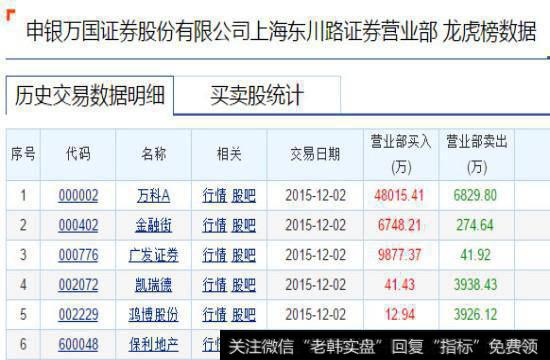Viewport: 550px width, 360px height.
Task: Click the 相关 column header
Action: point(229,154)
